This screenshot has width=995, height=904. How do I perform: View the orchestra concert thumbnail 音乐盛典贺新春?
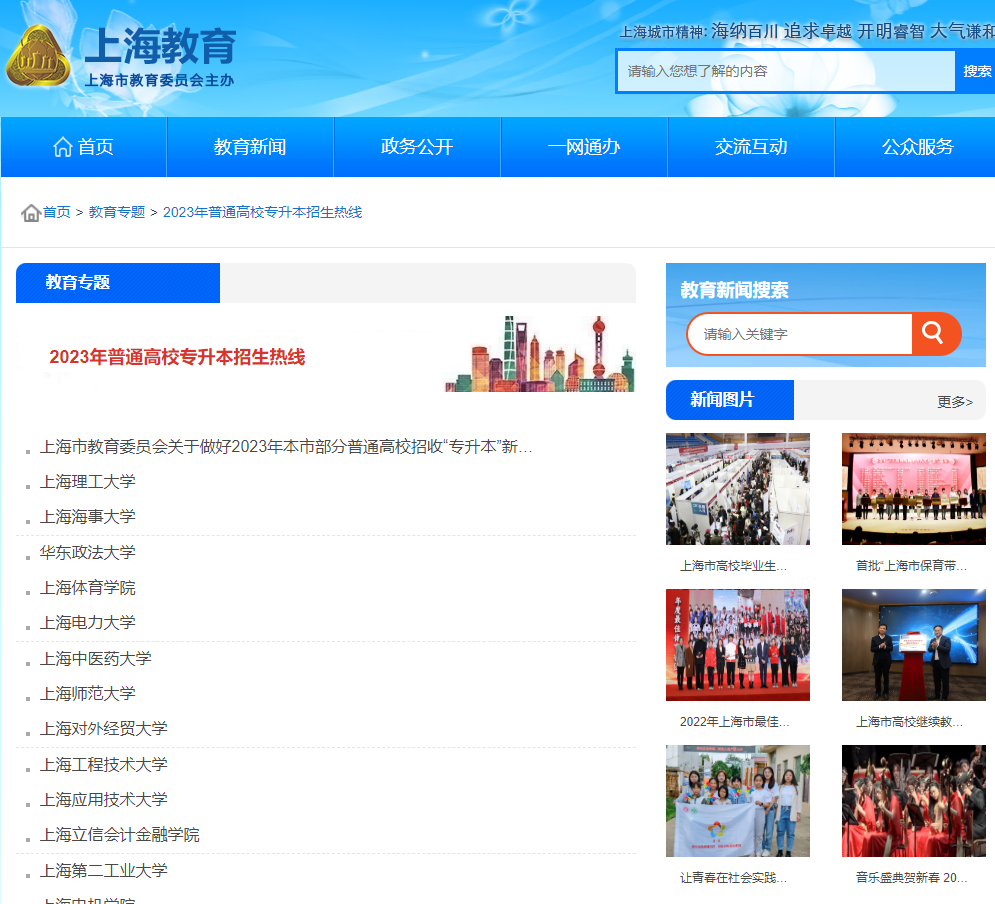[x=913, y=801]
